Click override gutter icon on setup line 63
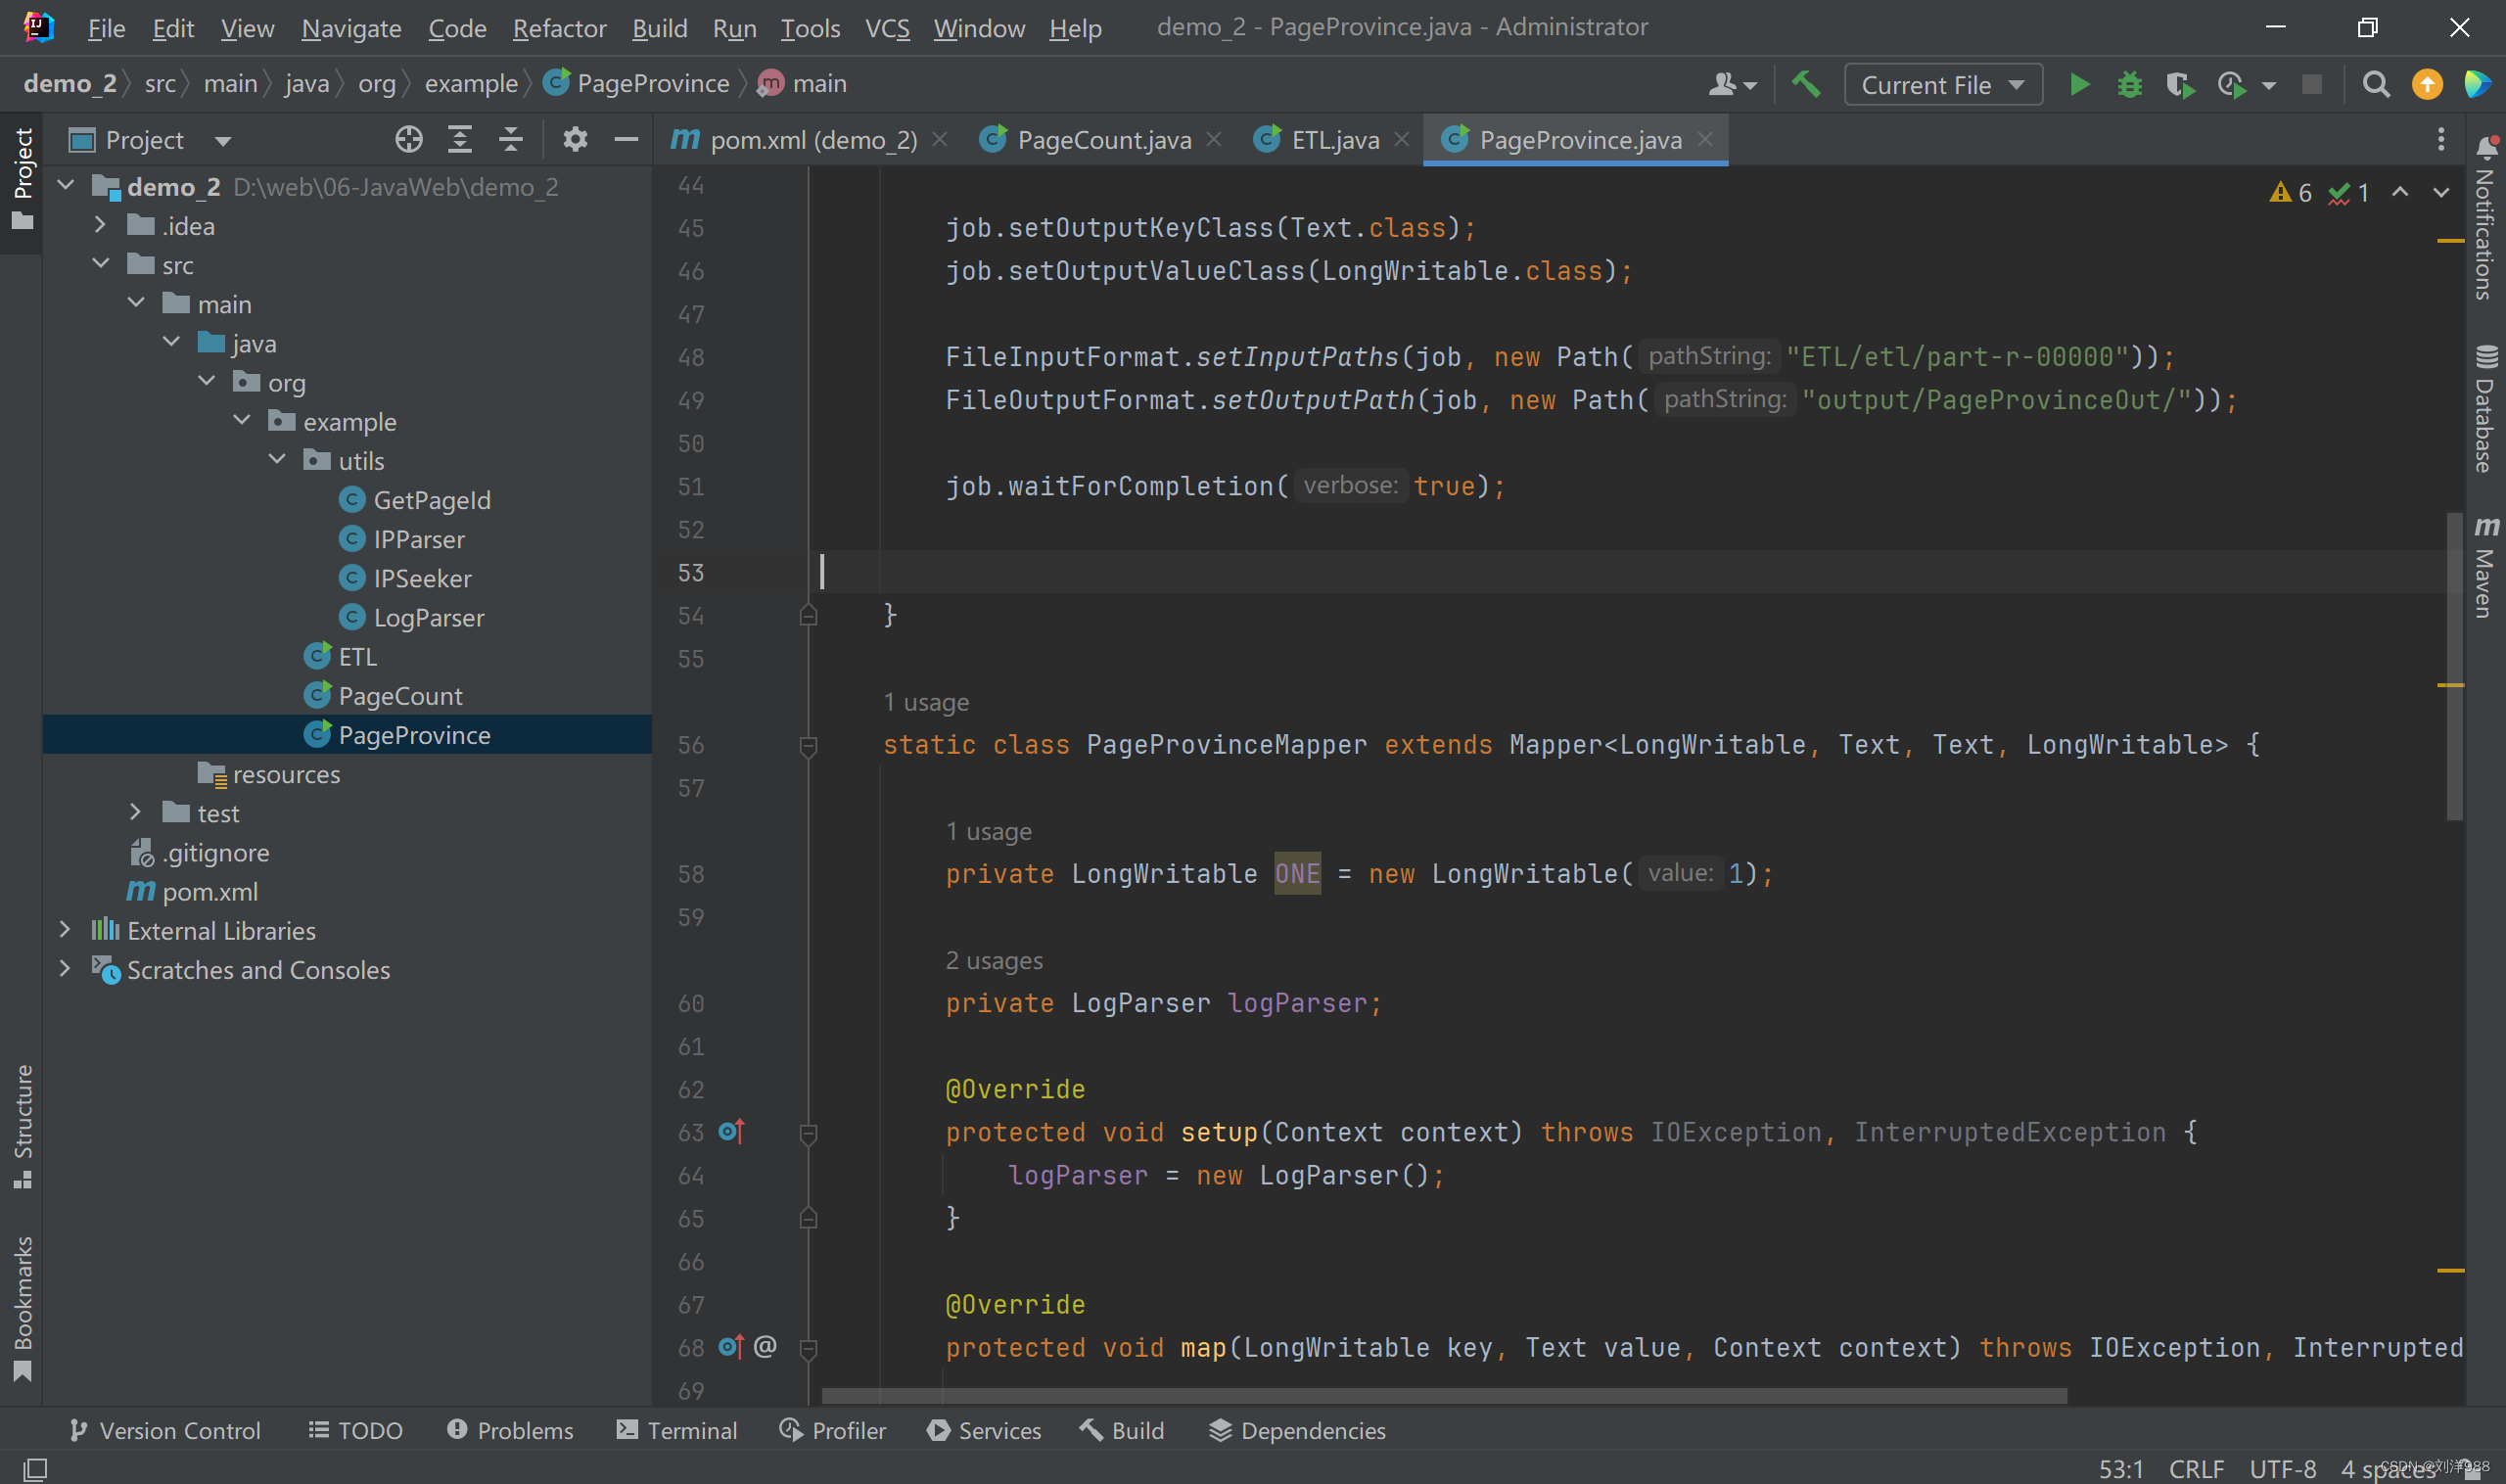This screenshot has width=2506, height=1484. point(732,1132)
